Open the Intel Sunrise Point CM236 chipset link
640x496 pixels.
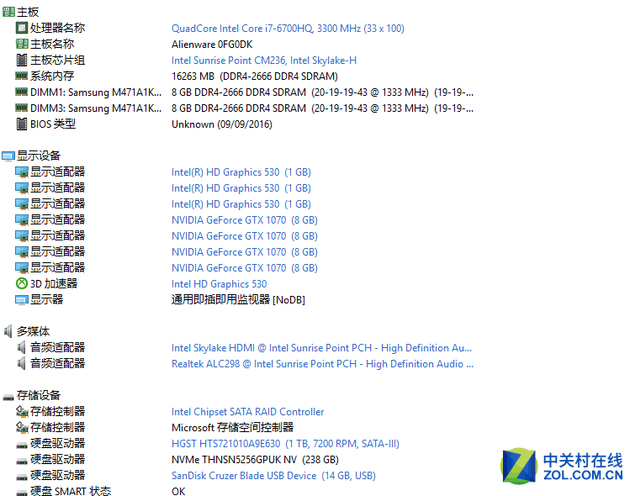pos(264,60)
